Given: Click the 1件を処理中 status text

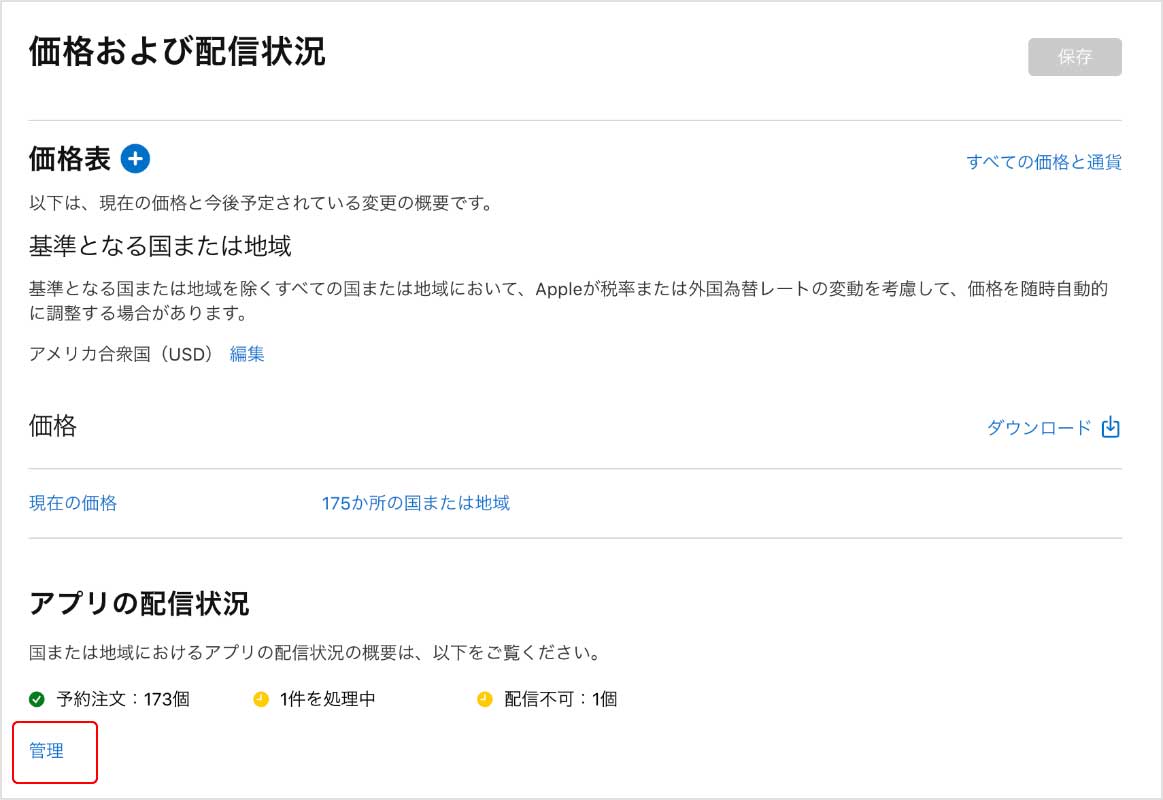Looking at the screenshot, I should point(328,699).
